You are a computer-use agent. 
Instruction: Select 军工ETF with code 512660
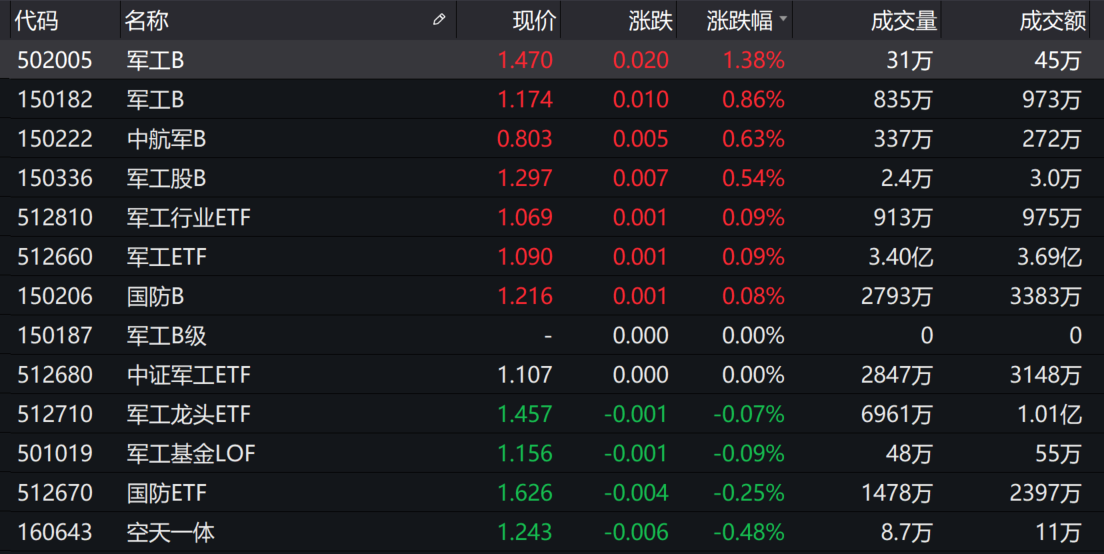click(x=166, y=257)
